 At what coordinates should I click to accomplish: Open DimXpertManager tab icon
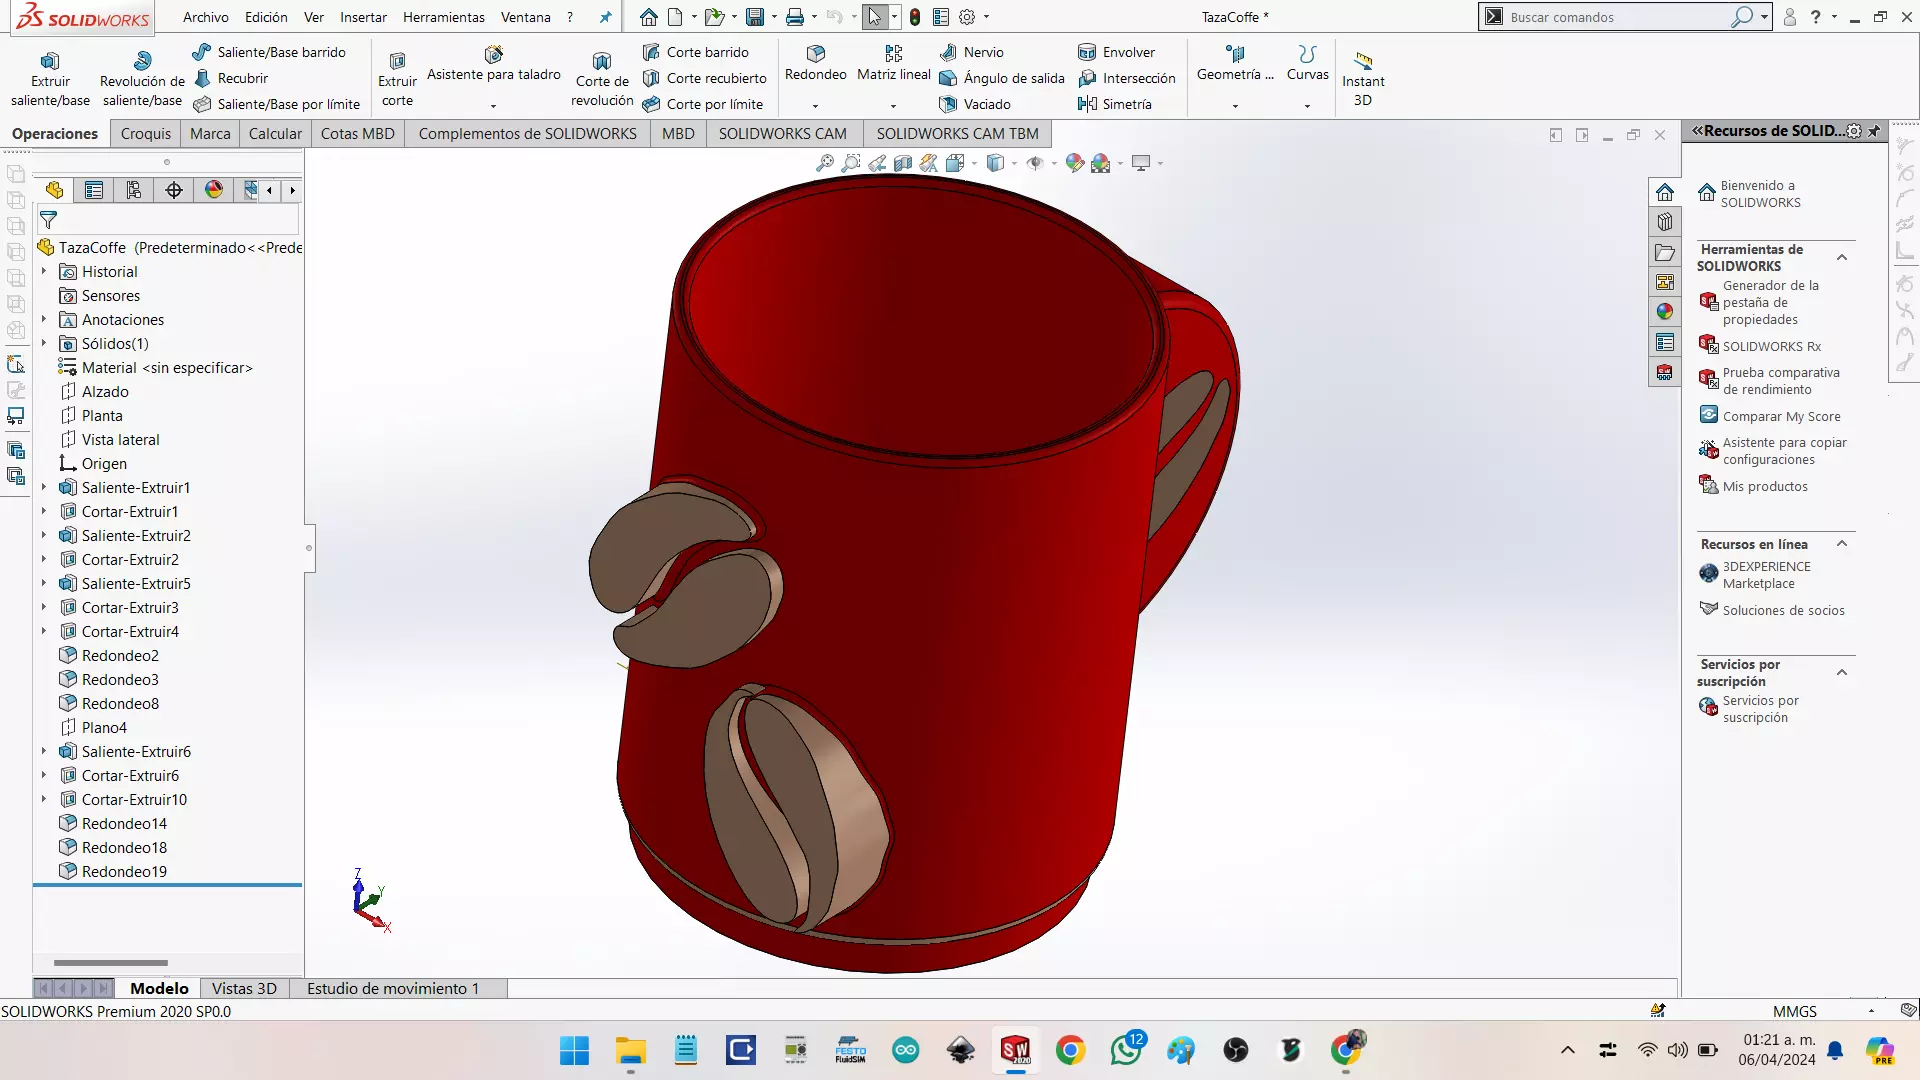[x=174, y=190]
